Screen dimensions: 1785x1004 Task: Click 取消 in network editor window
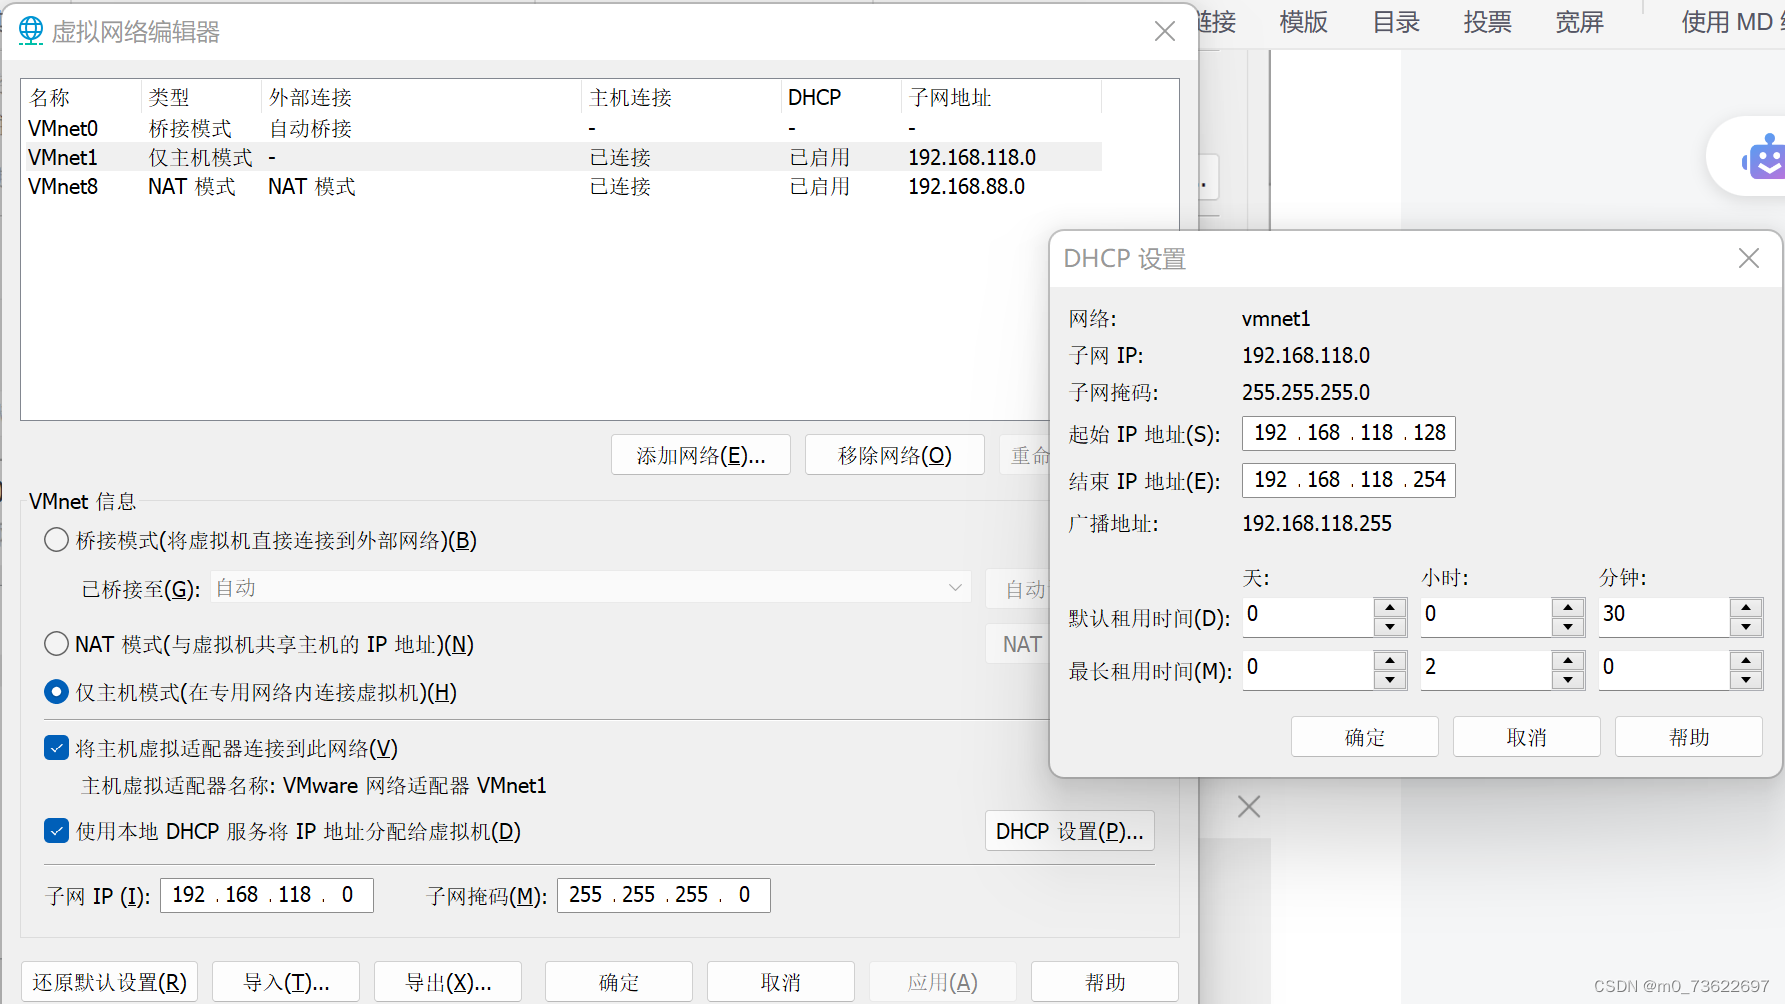781,982
